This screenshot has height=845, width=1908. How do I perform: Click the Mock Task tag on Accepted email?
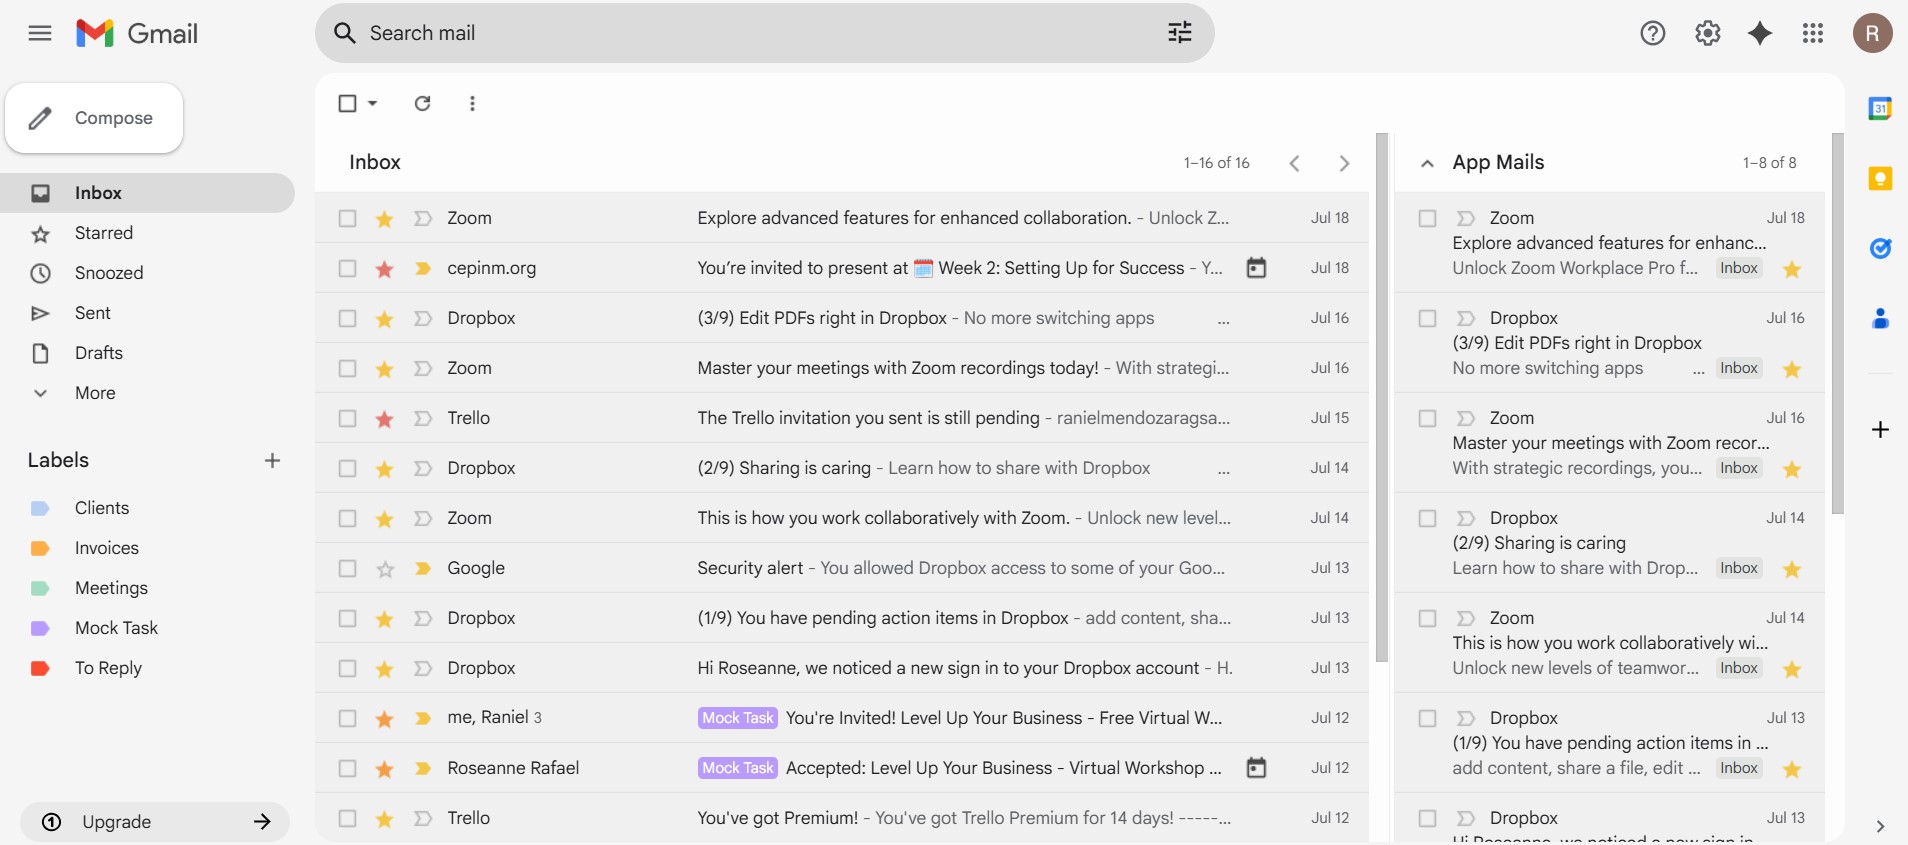[738, 768]
